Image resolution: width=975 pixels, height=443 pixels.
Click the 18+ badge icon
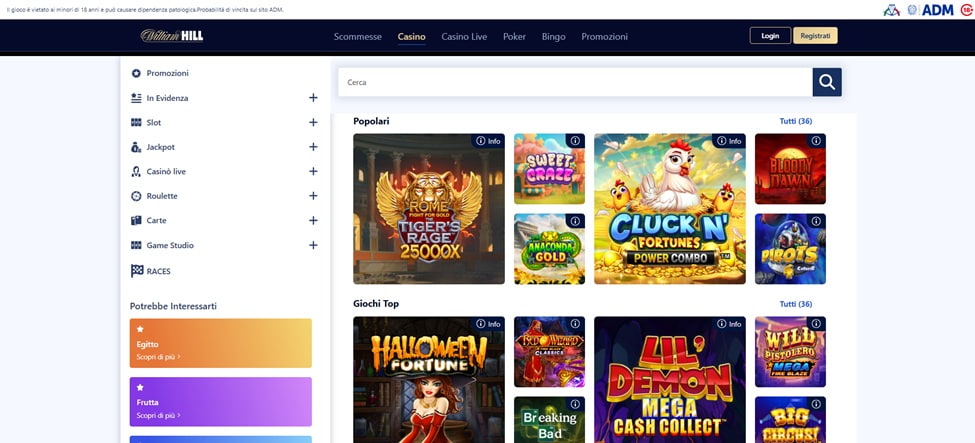point(967,10)
